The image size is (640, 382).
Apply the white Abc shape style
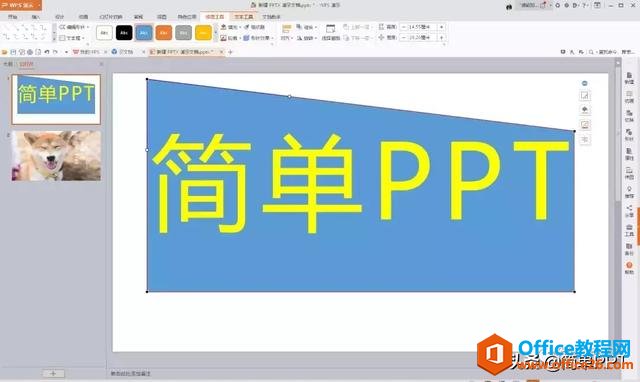pos(104,33)
